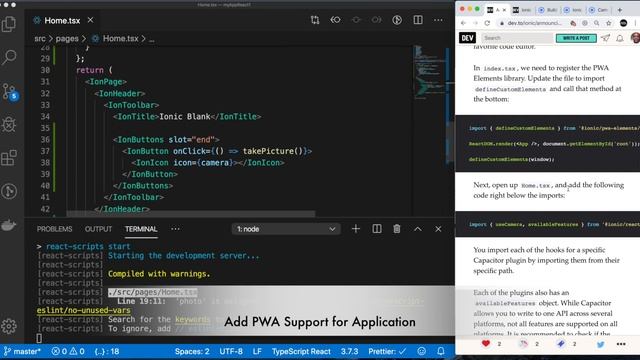Close the Home.tsx editor tab
640x360 pixels.
pyautogui.click(x=90, y=20)
